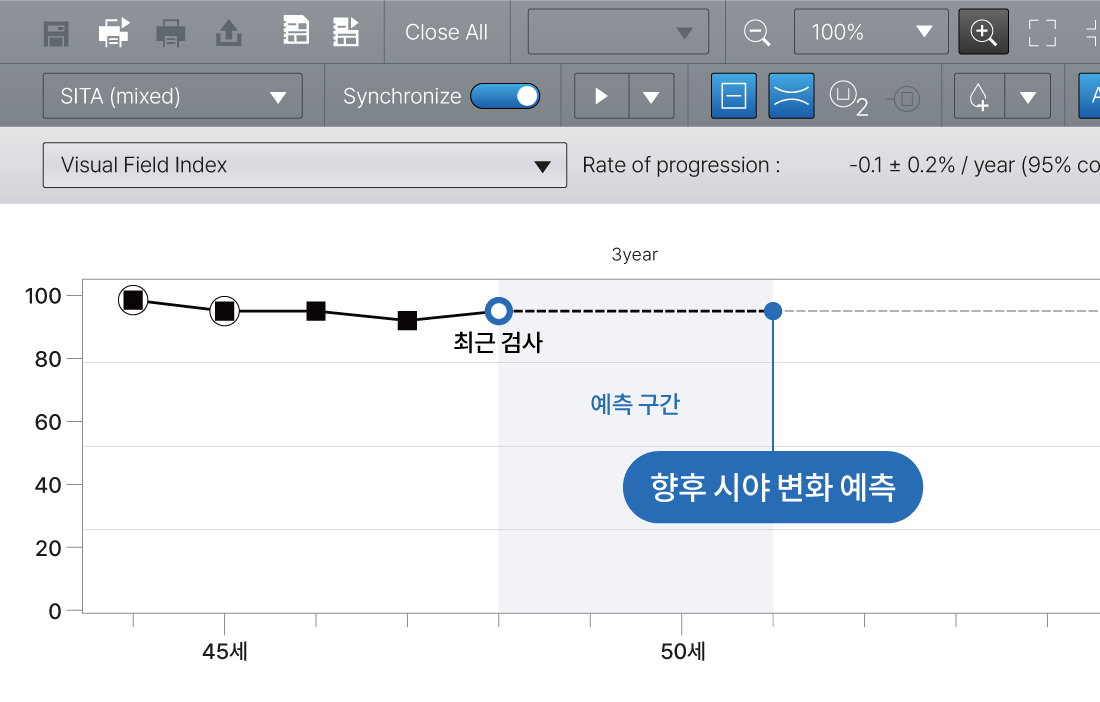
Task: Click the play arrow button
Action: point(601,96)
